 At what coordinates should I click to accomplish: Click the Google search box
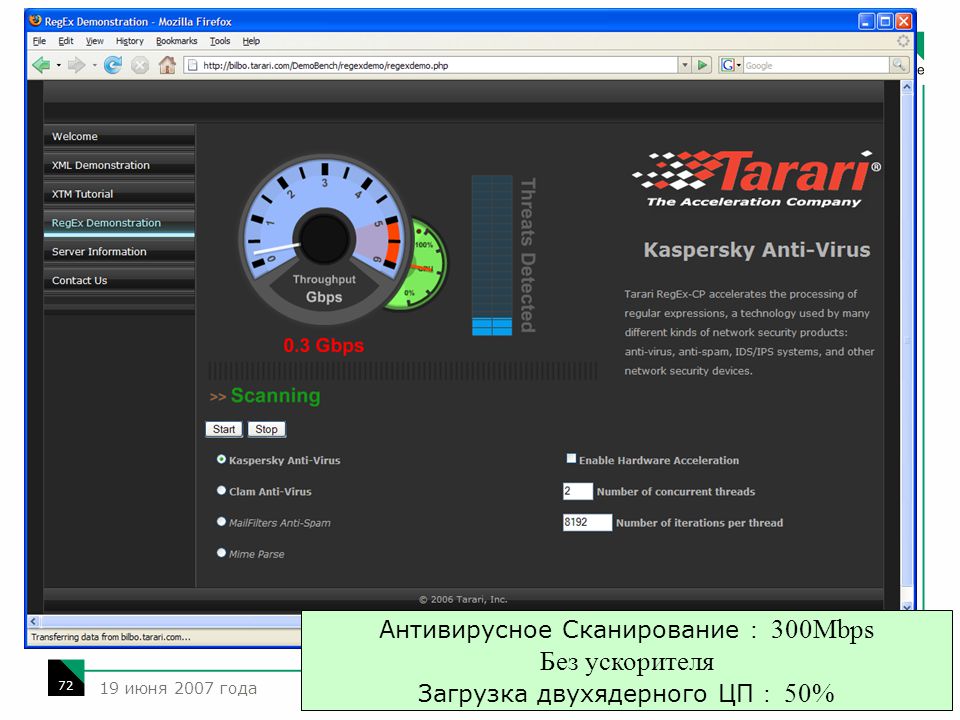816,65
